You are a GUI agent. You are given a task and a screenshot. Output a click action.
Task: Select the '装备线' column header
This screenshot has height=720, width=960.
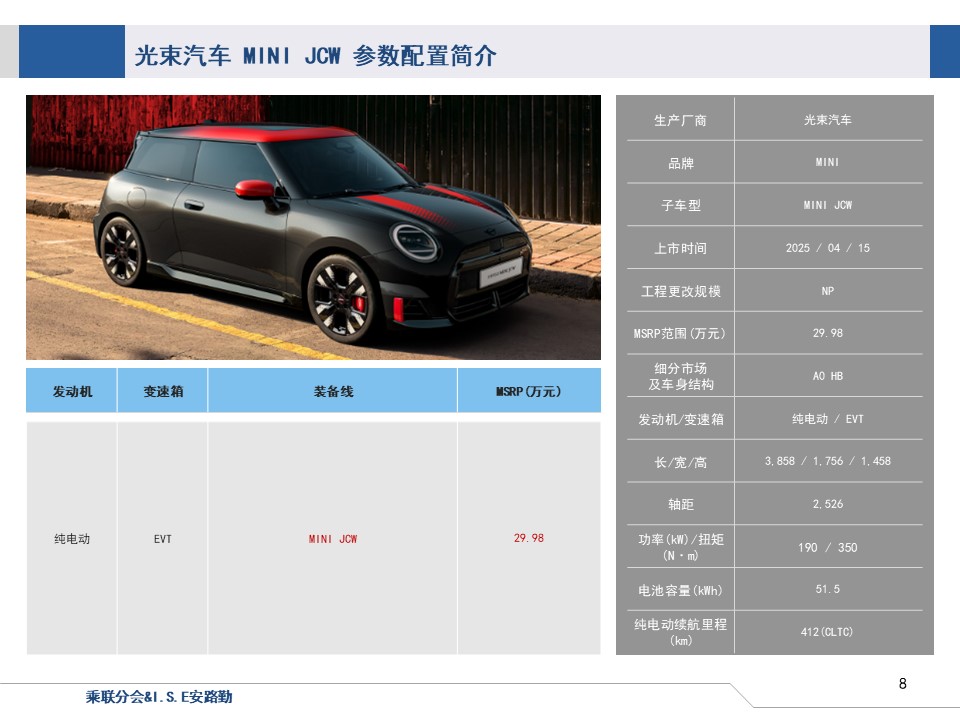point(333,391)
